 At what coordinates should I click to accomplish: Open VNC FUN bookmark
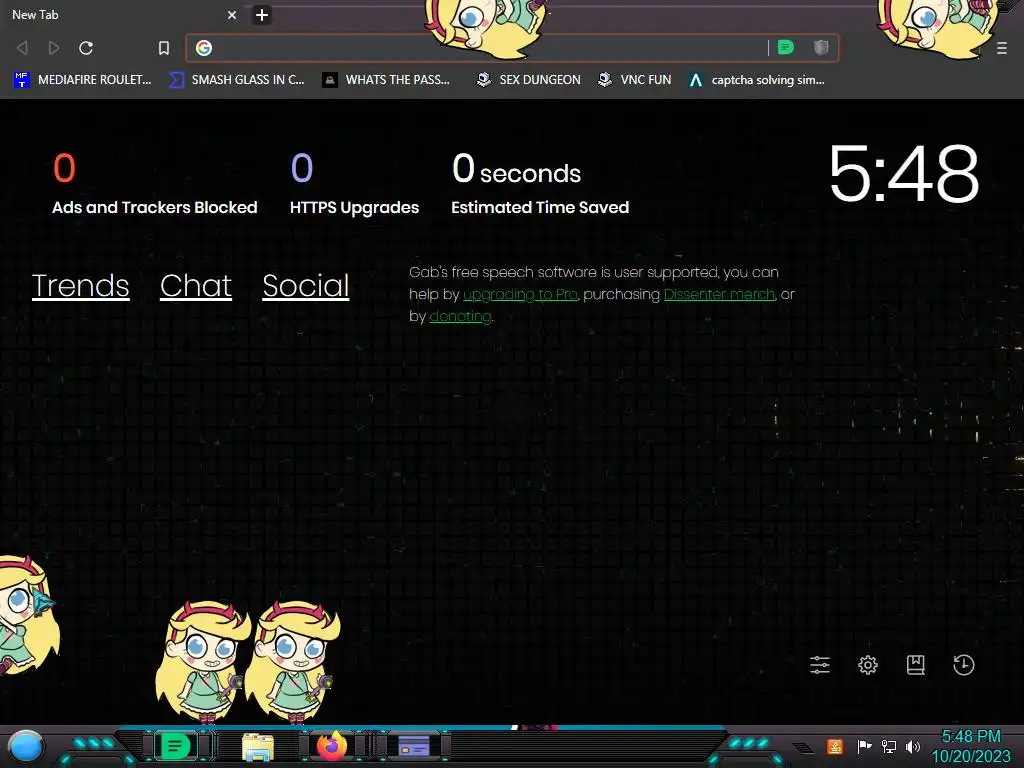coord(635,80)
